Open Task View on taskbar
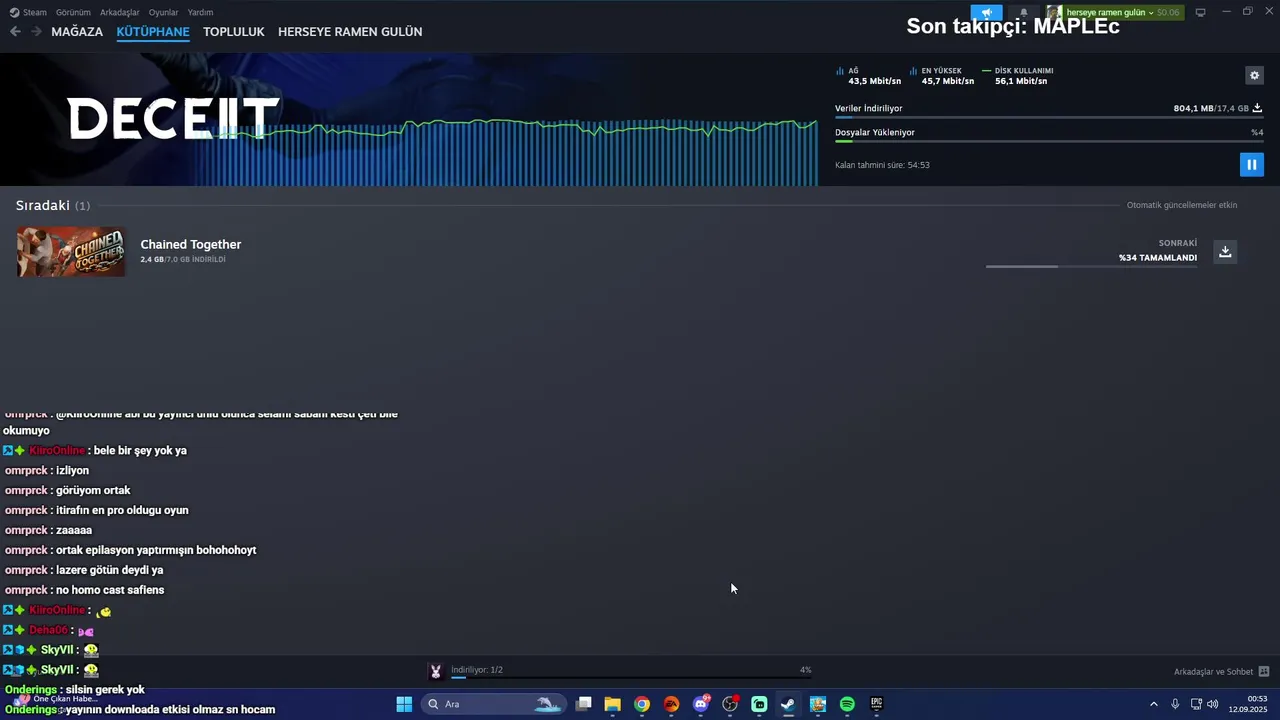The width and height of the screenshot is (1280, 720). (583, 704)
